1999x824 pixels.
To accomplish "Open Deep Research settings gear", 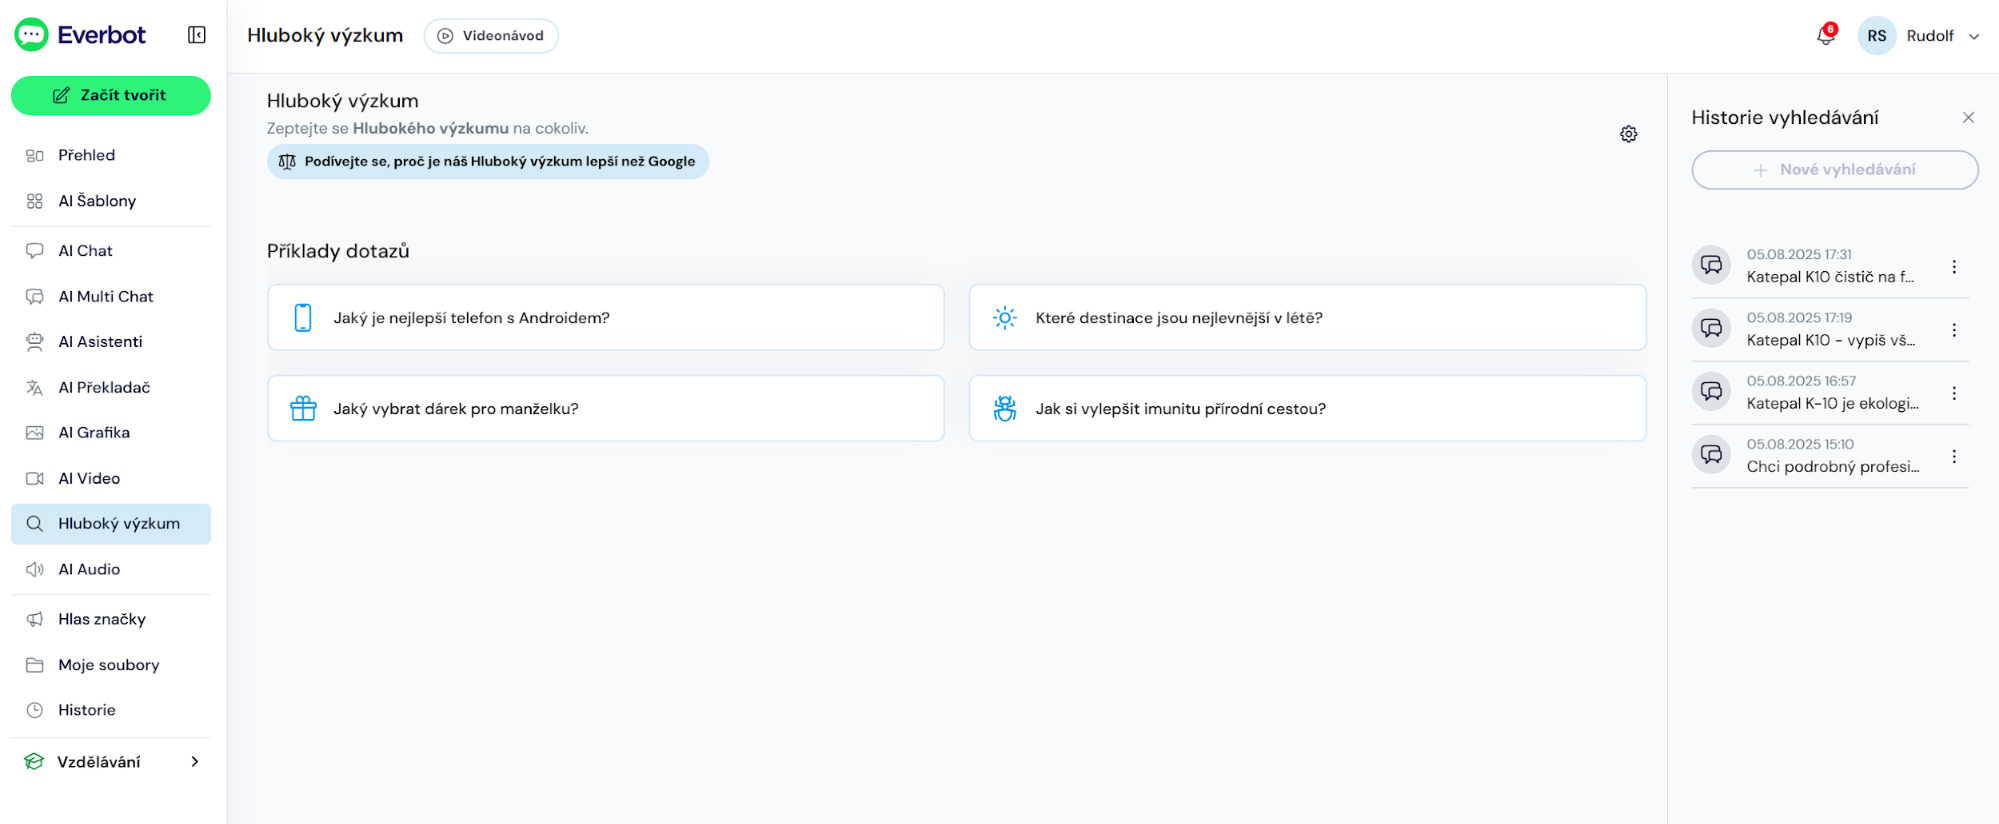I will pyautogui.click(x=1628, y=134).
